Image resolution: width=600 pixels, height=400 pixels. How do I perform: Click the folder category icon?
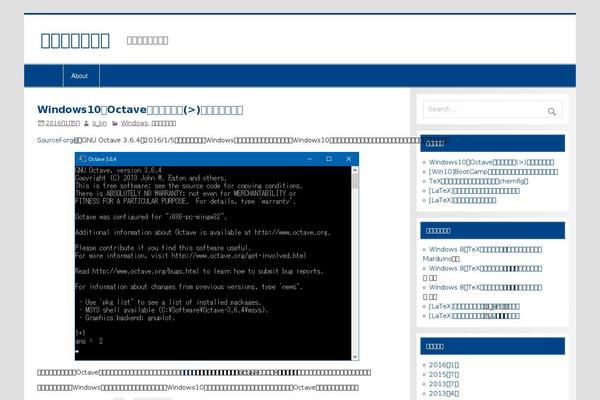[x=115, y=123]
